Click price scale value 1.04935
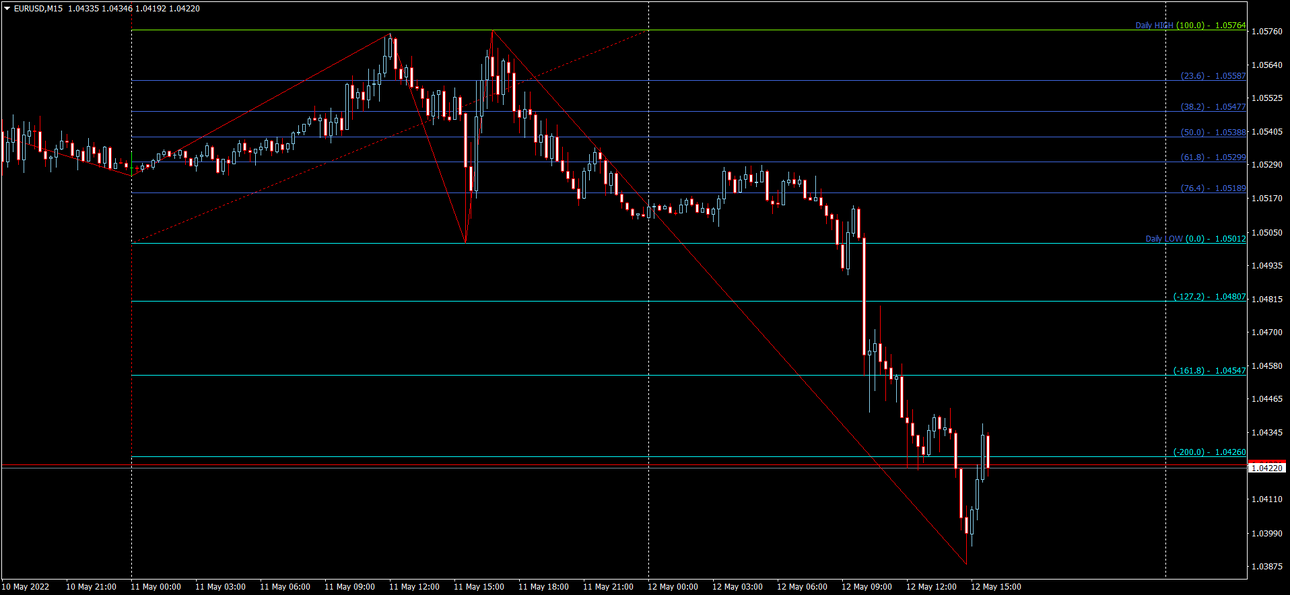This screenshot has width=1290, height=595. (1267, 265)
